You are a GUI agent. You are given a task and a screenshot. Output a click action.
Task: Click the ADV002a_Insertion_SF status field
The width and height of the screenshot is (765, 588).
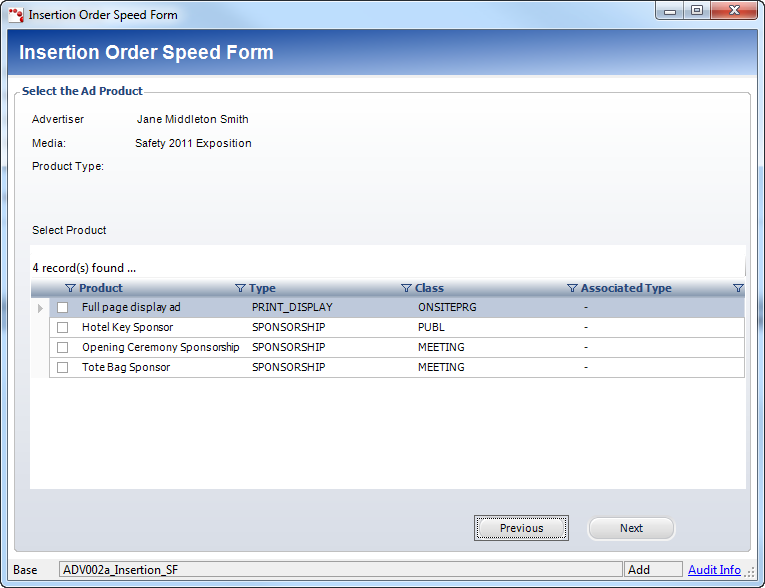[x=340, y=570]
